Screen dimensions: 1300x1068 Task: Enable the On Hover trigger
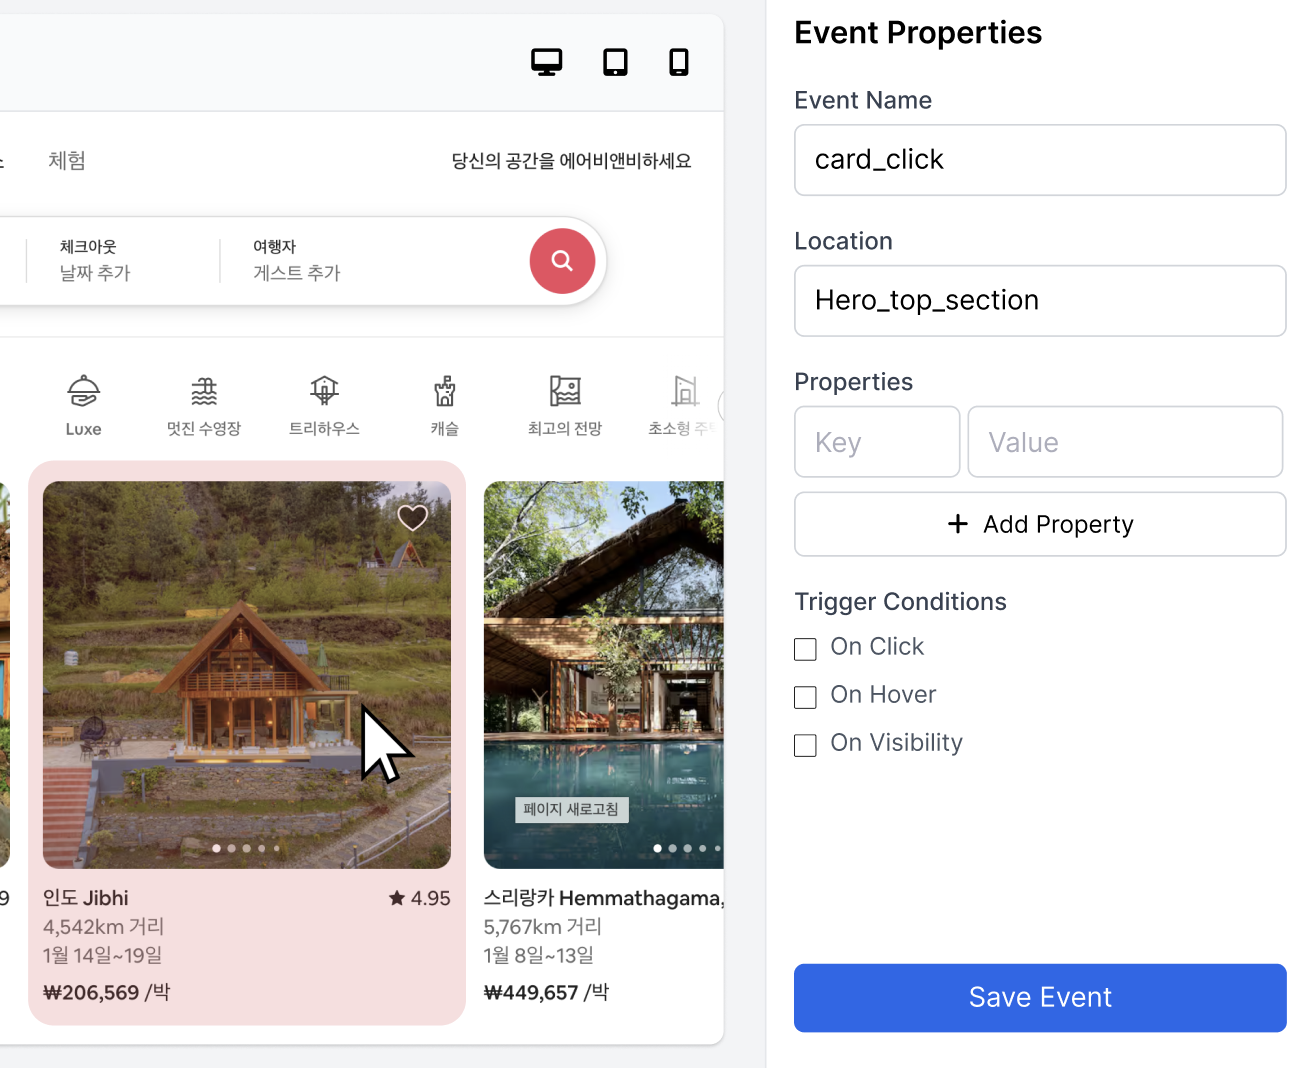[x=805, y=697]
